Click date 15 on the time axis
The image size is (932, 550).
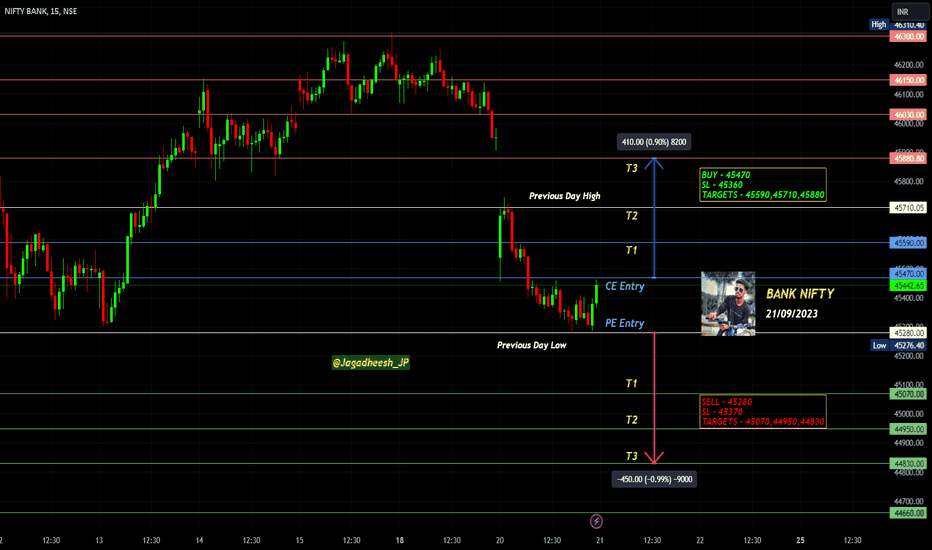point(300,540)
